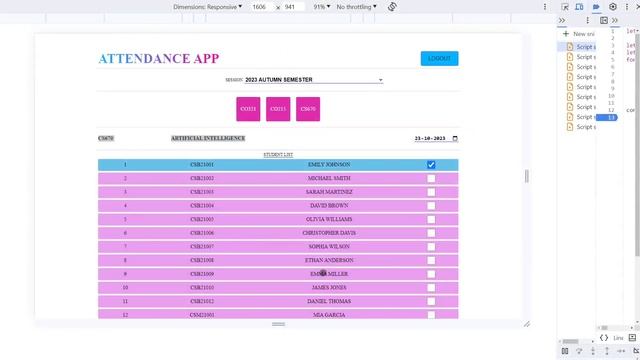Check James Jones attendance checkbox
Image resolution: width=640 pixels, height=360 pixels.
pyautogui.click(x=431, y=288)
